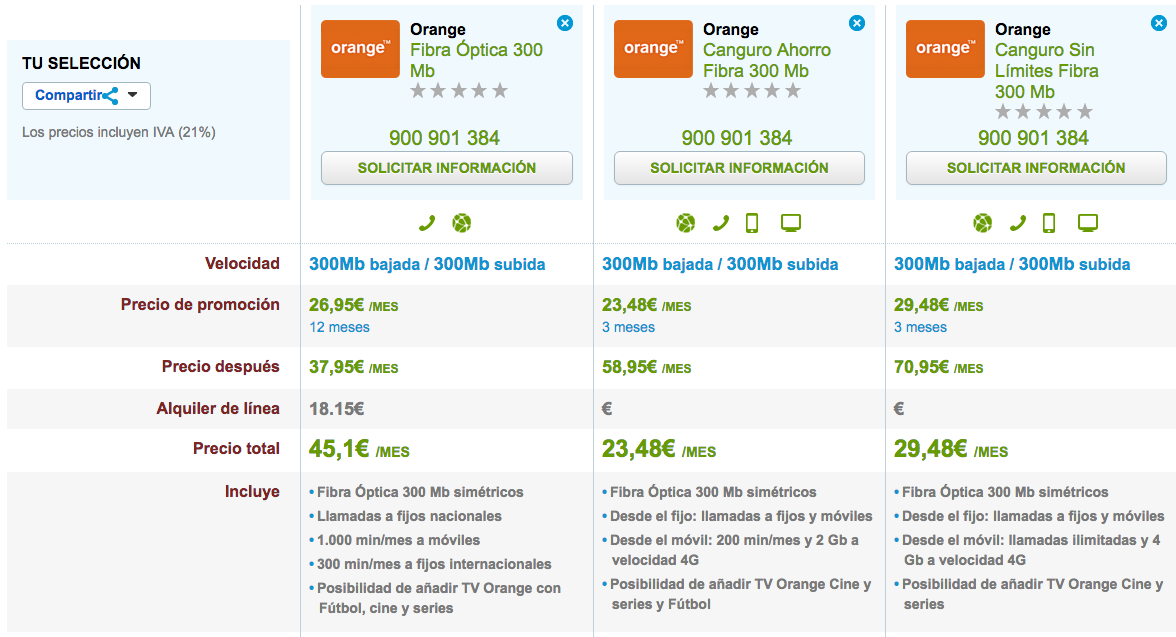Click TV icon under Canguro Ahorro
This screenshot has width=1176, height=637.
[790, 223]
